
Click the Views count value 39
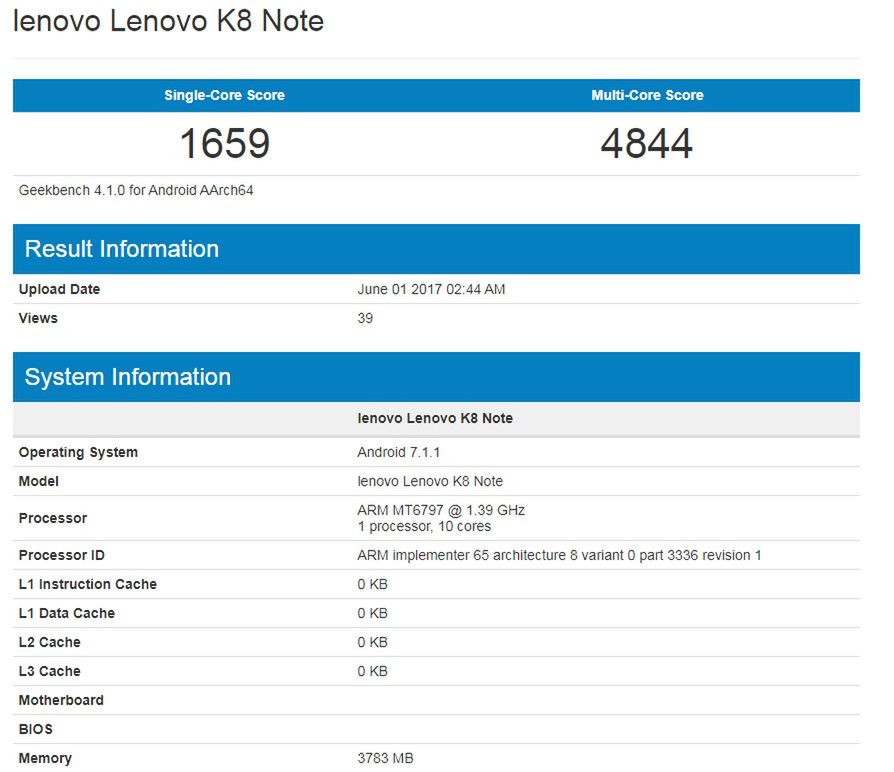click(365, 319)
